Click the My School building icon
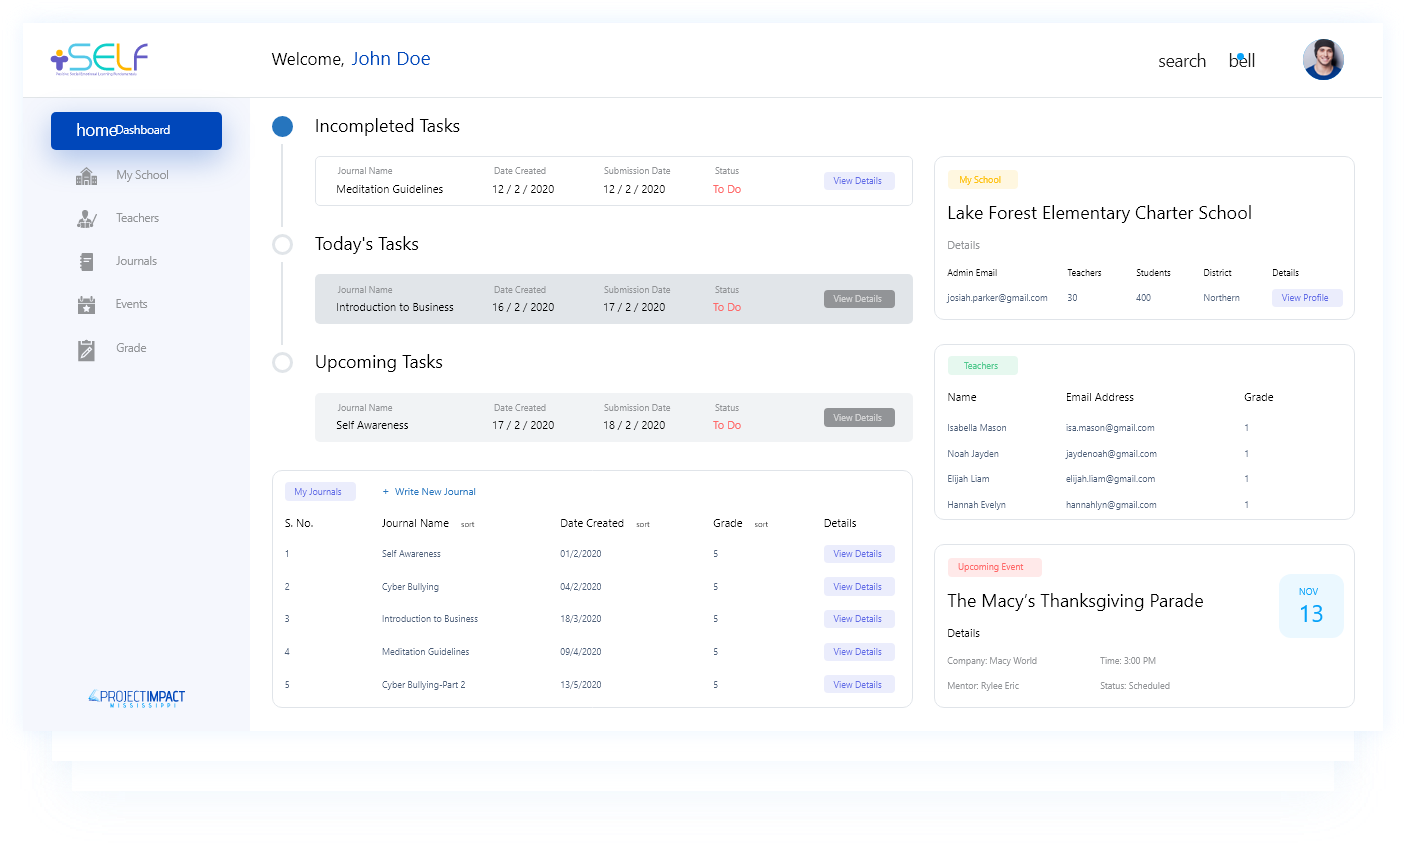Screen dimensions: 1406x843 coord(87,176)
